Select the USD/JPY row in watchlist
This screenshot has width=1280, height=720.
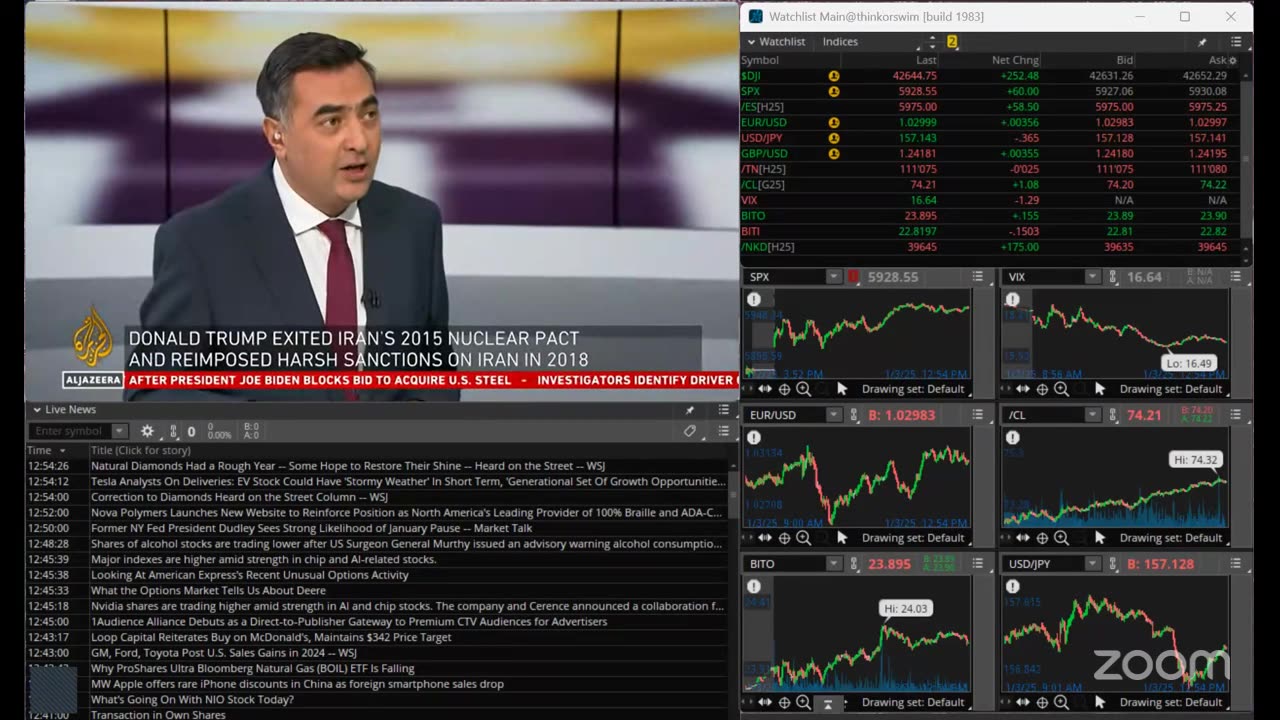pos(989,138)
